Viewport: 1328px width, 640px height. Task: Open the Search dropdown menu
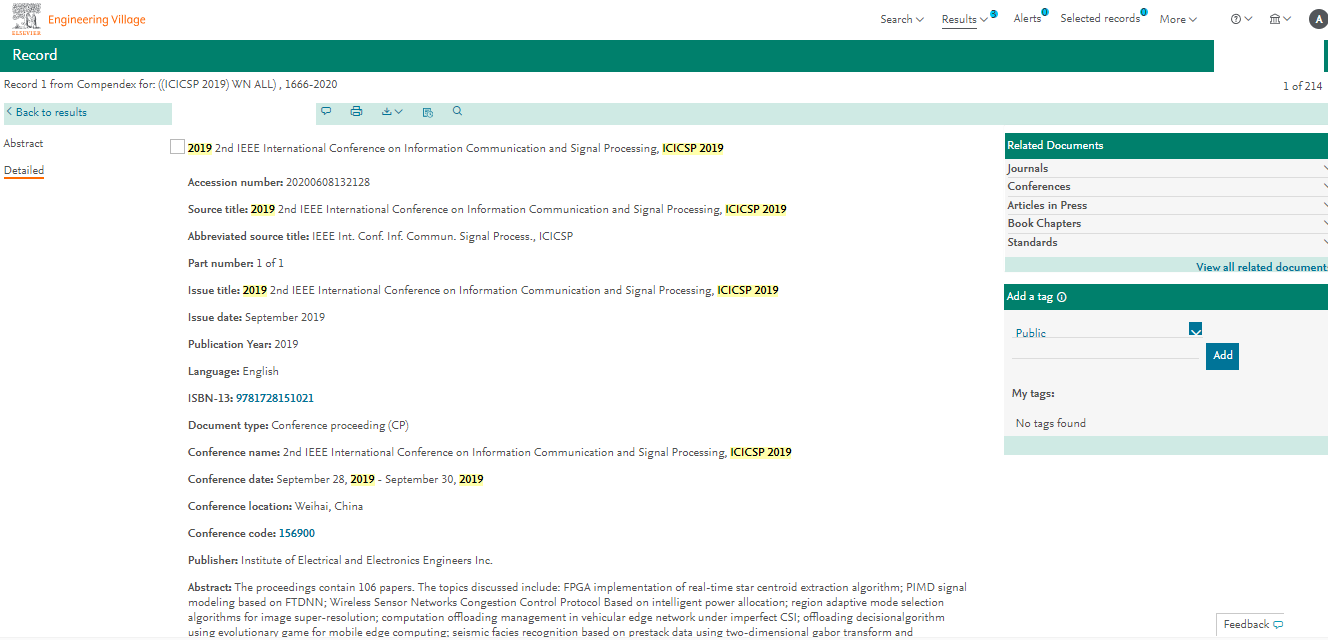pos(901,19)
